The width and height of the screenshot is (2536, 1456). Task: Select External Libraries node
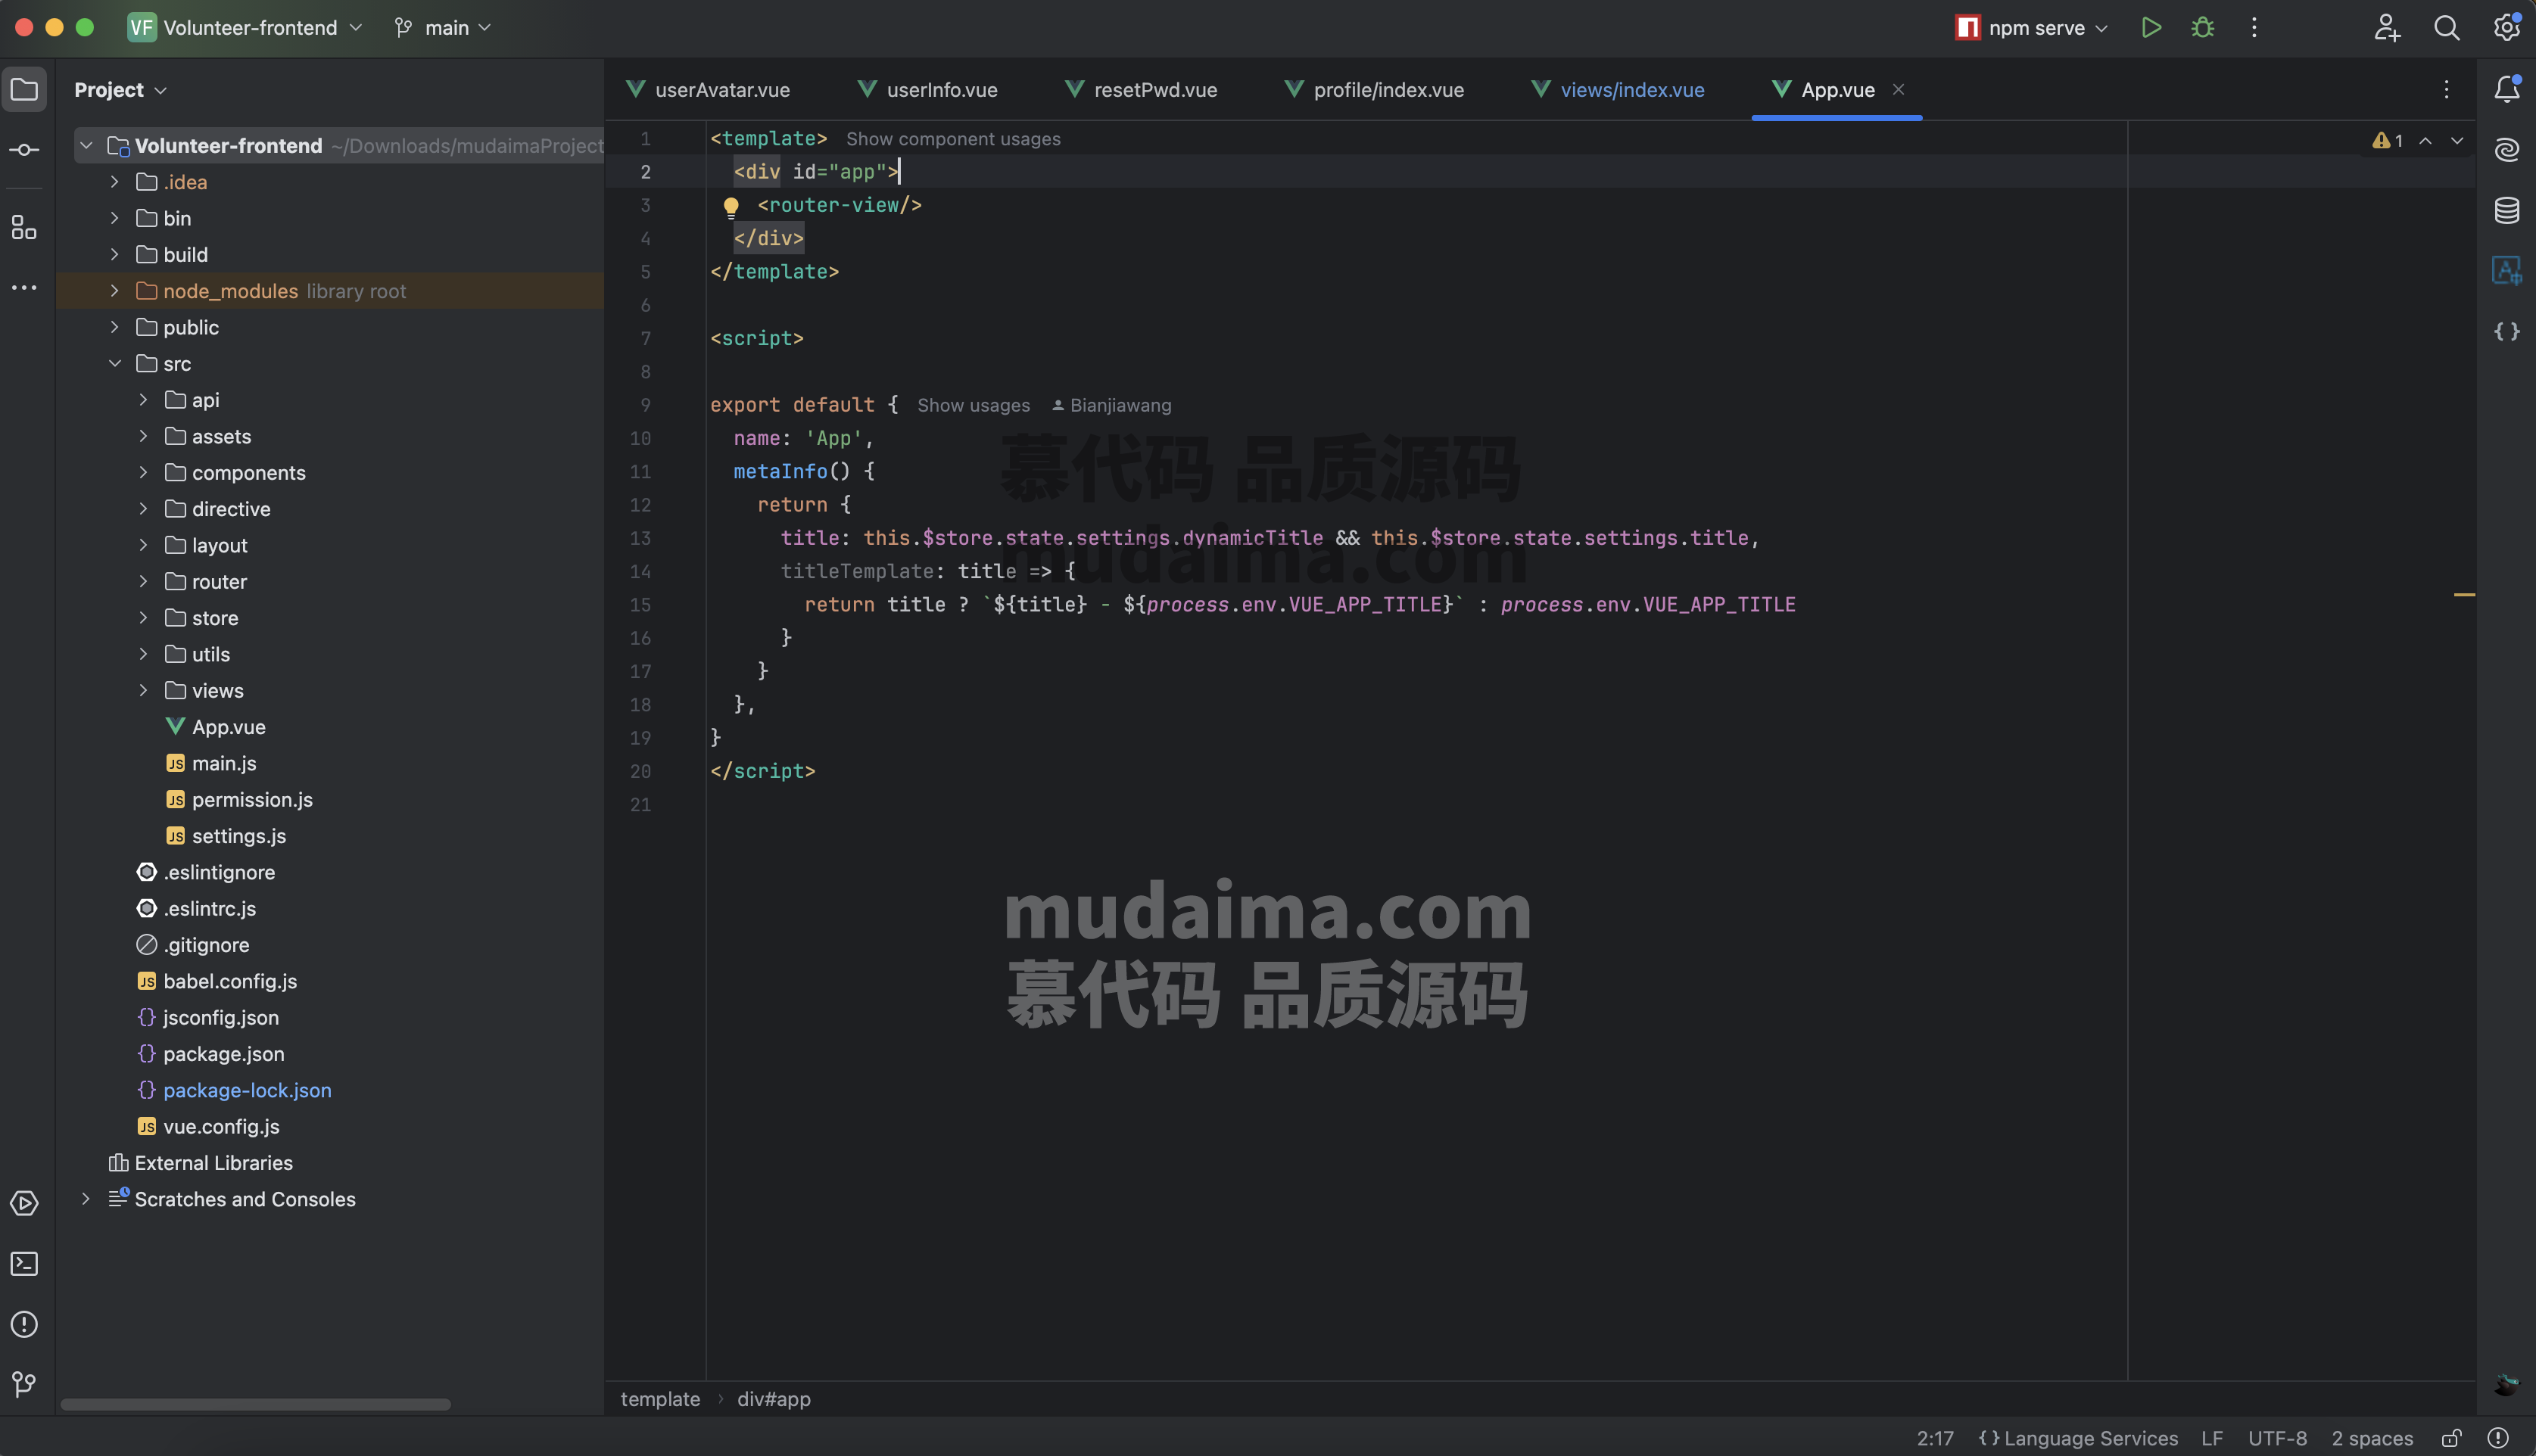213,1163
